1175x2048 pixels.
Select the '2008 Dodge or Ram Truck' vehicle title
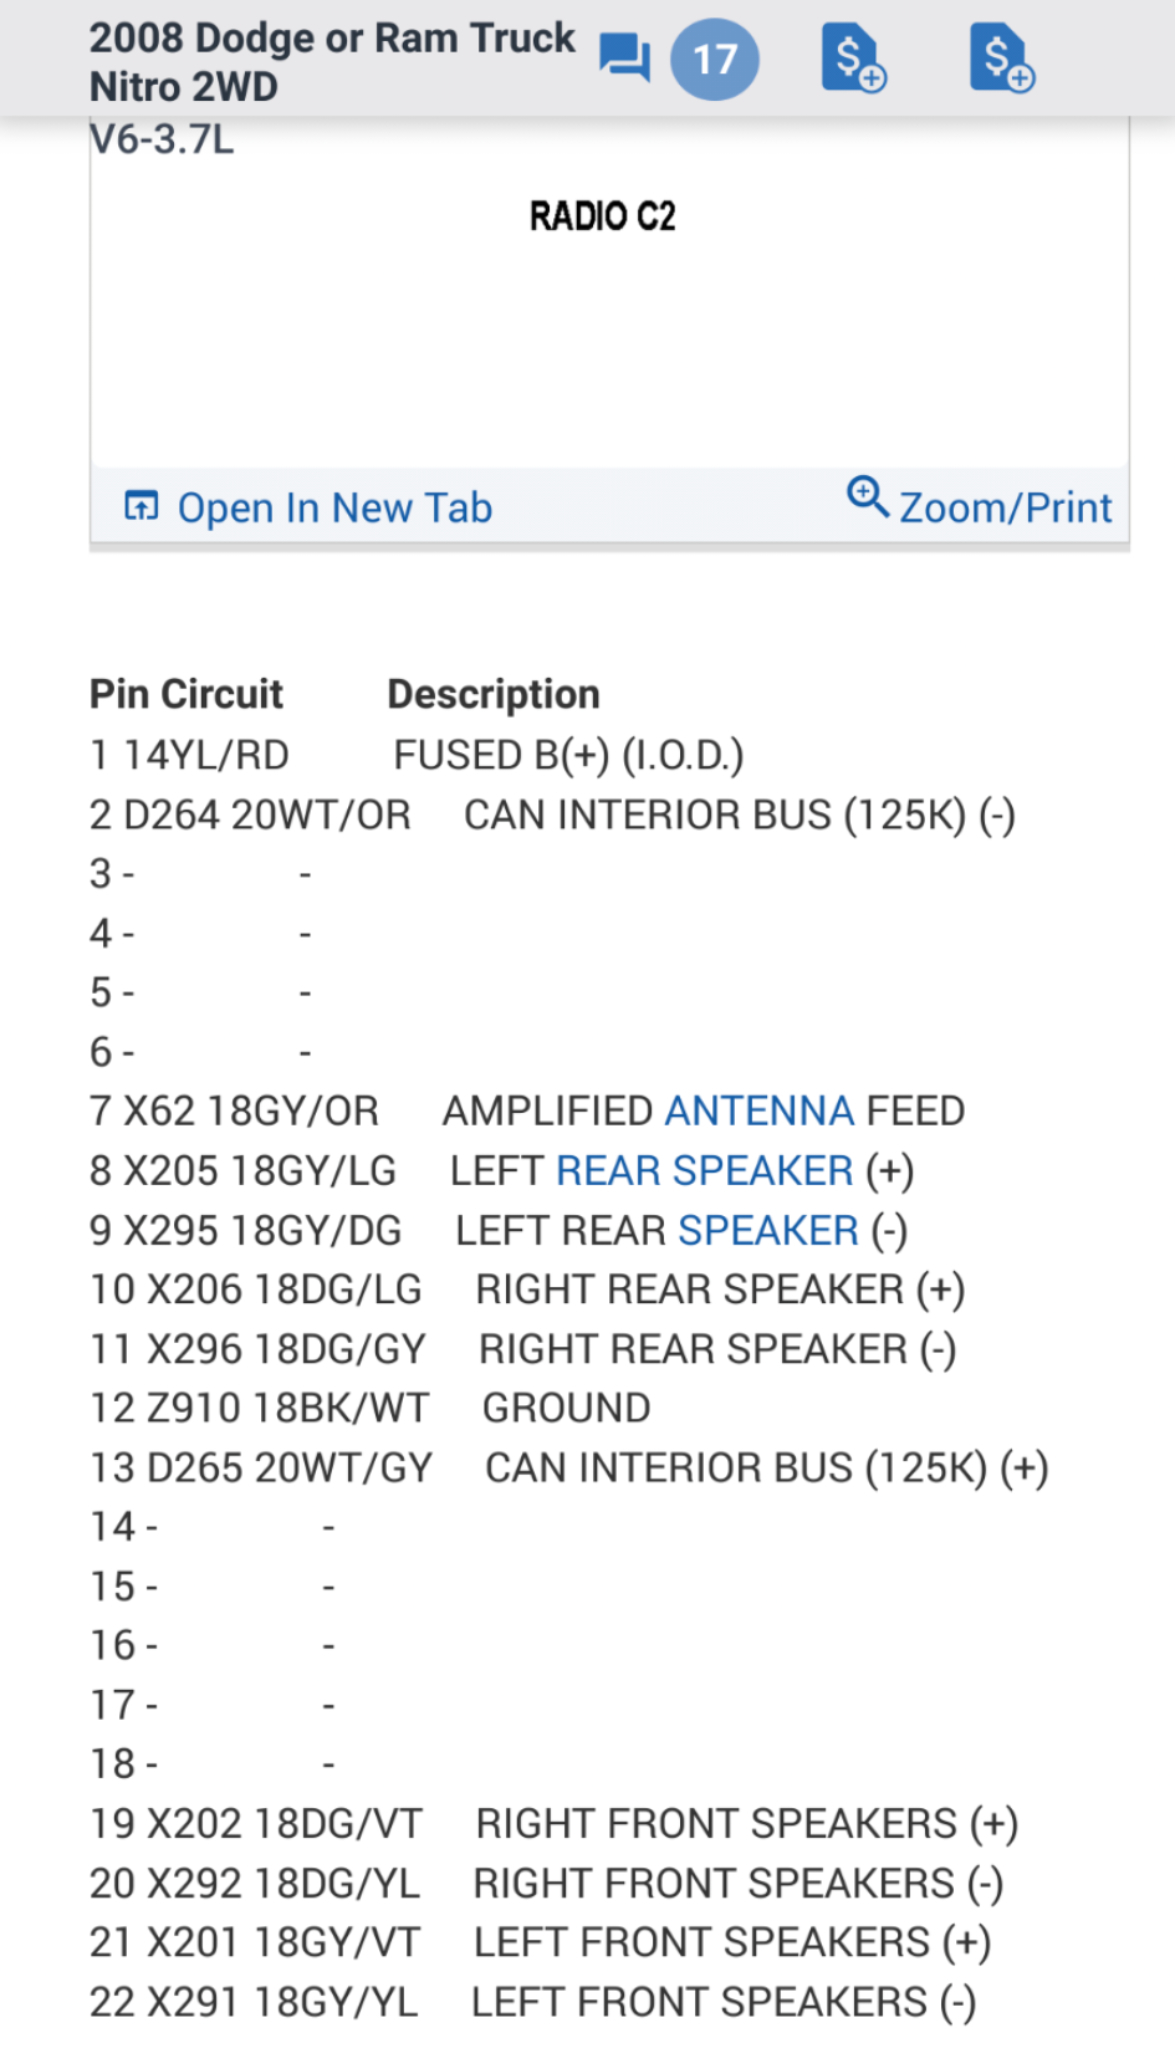tap(332, 38)
